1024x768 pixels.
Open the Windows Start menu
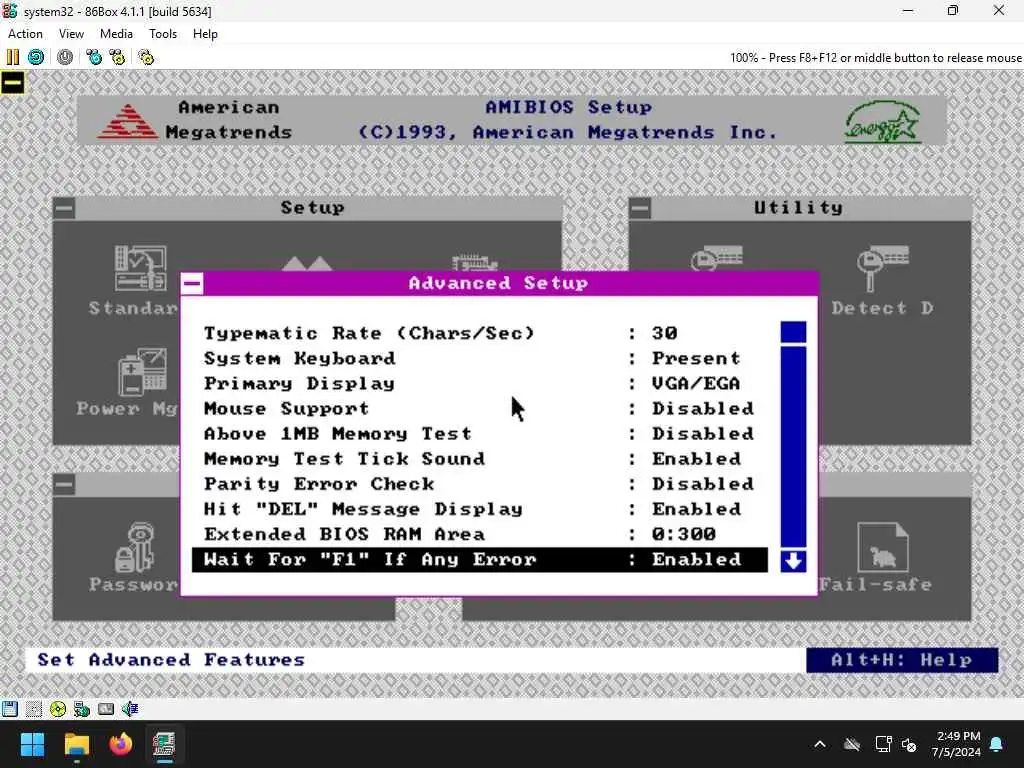click(x=32, y=744)
